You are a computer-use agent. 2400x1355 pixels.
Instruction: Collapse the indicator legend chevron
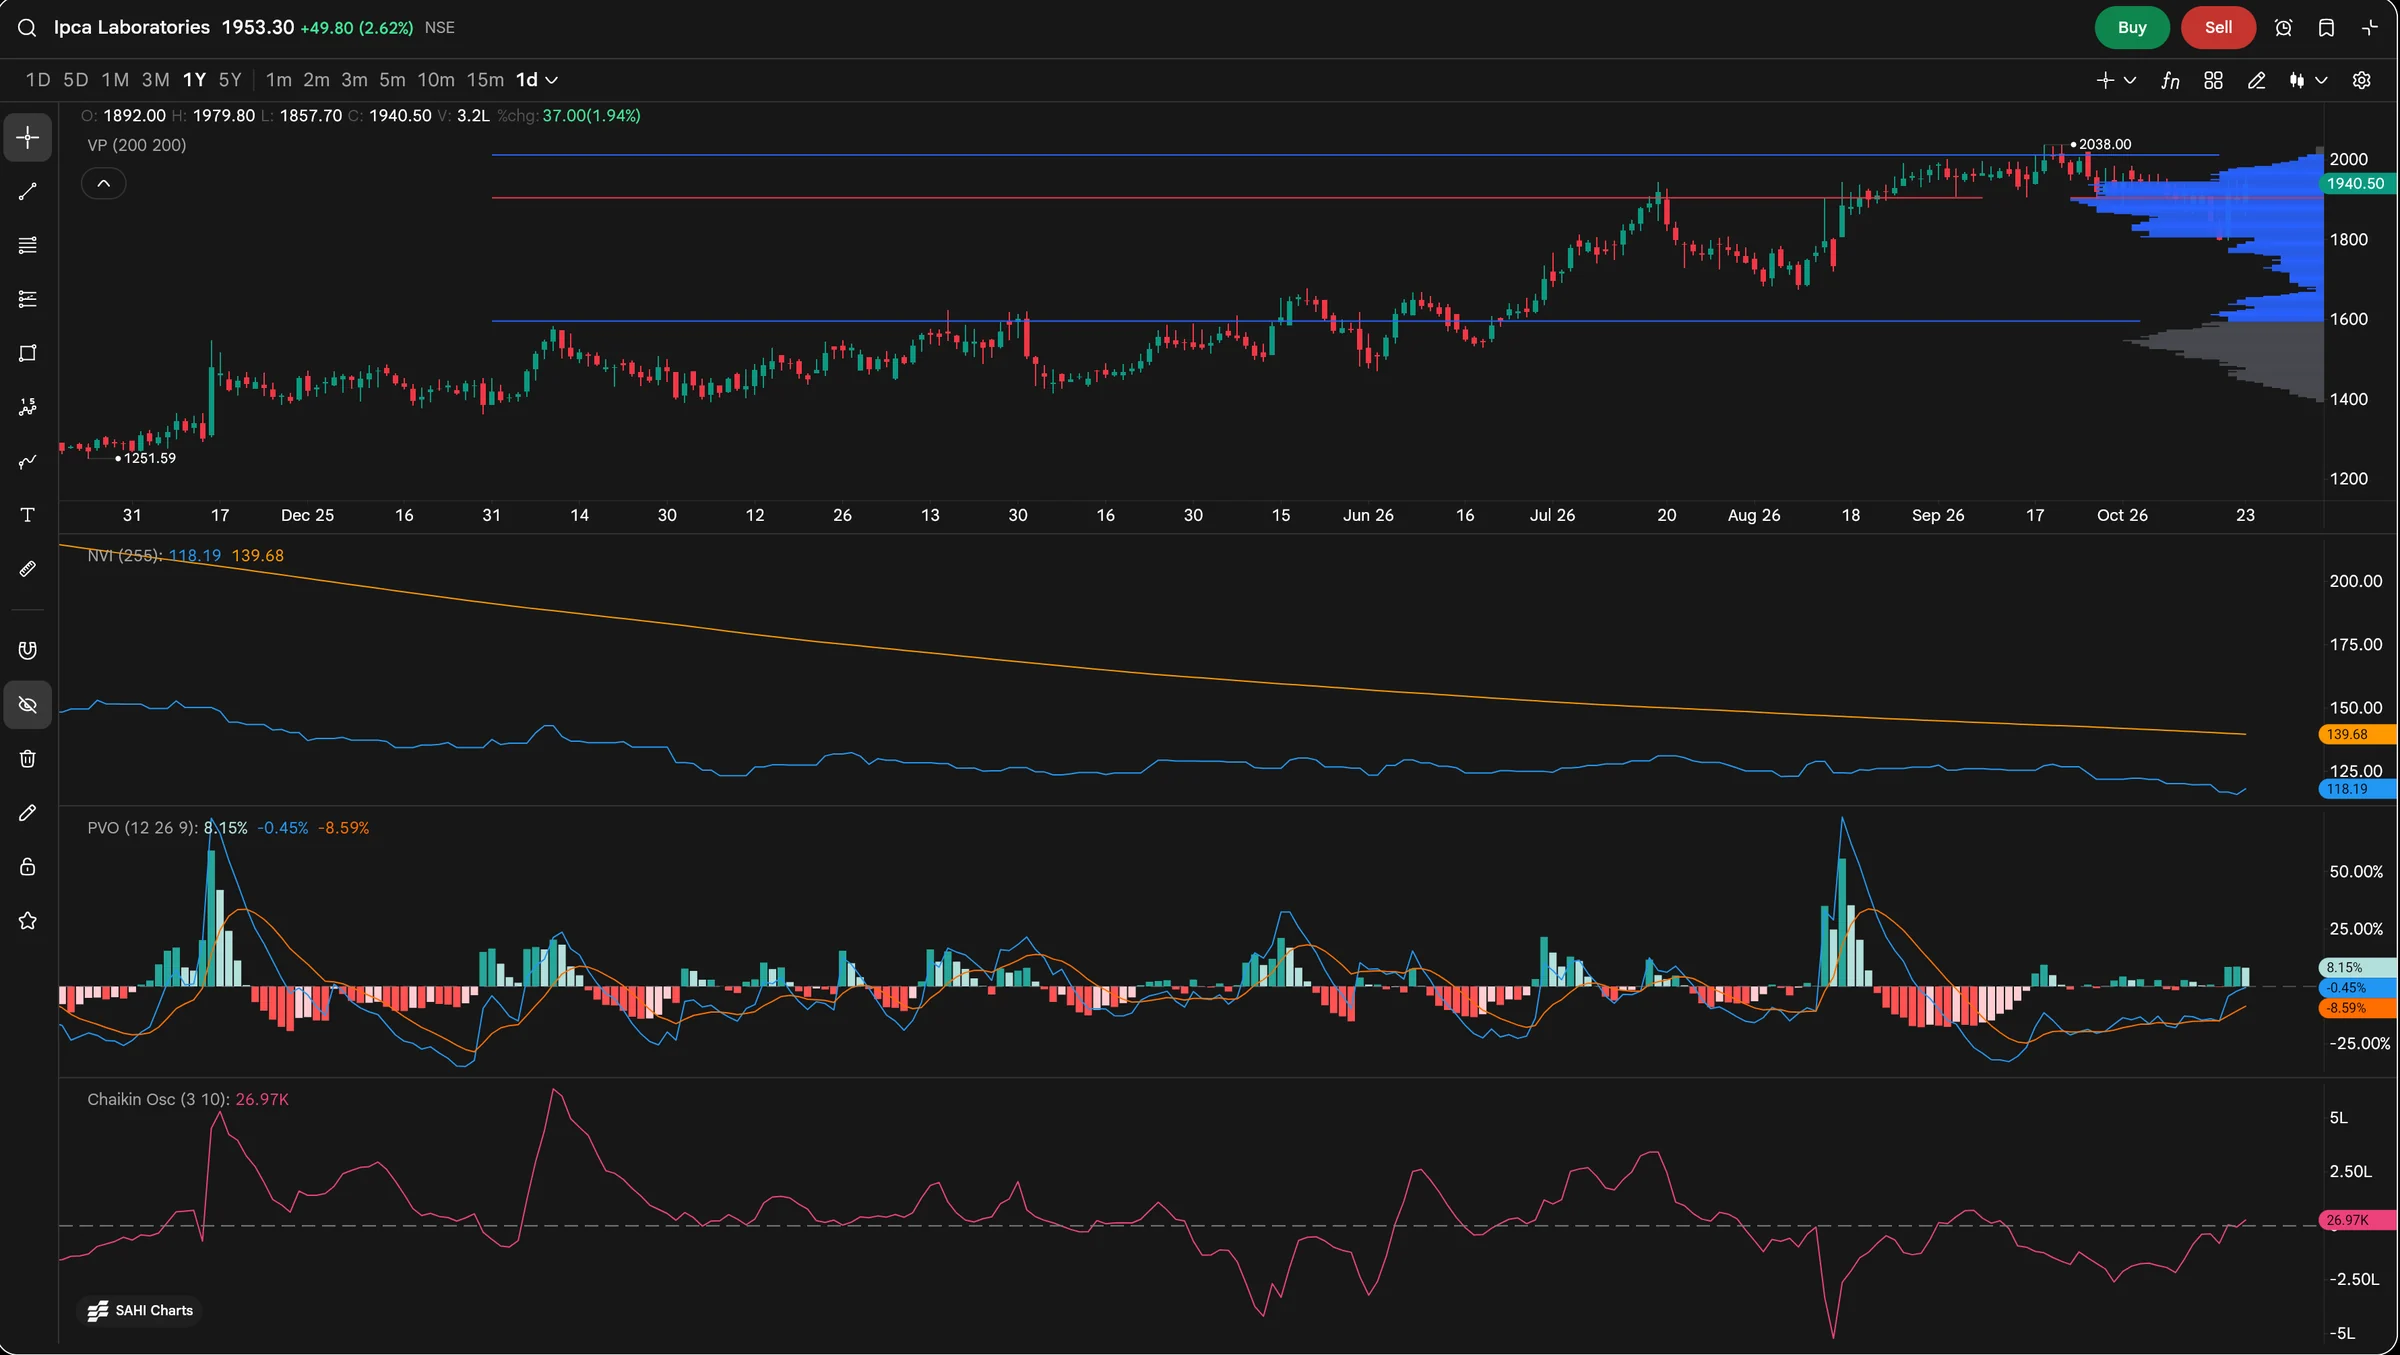click(103, 183)
